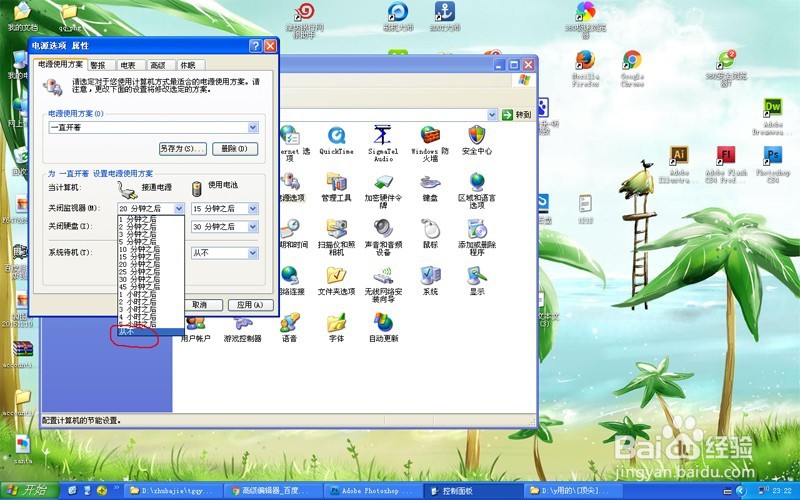Viewport: 800px width, 500px height.
Task: Select 45 分钟之后 from the list
Action: [x=151, y=287]
